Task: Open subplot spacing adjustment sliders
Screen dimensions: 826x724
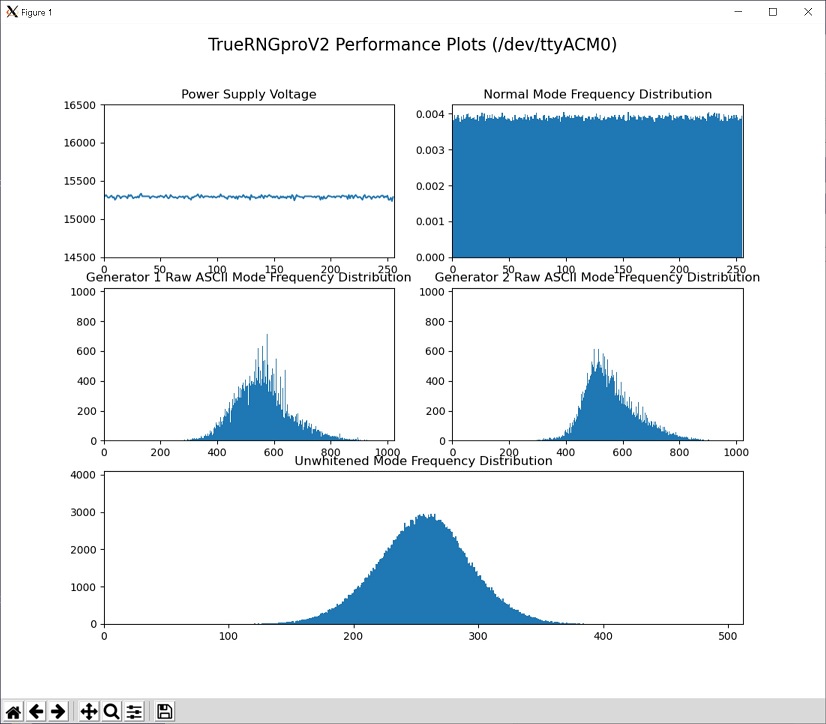Action: (135, 711)
